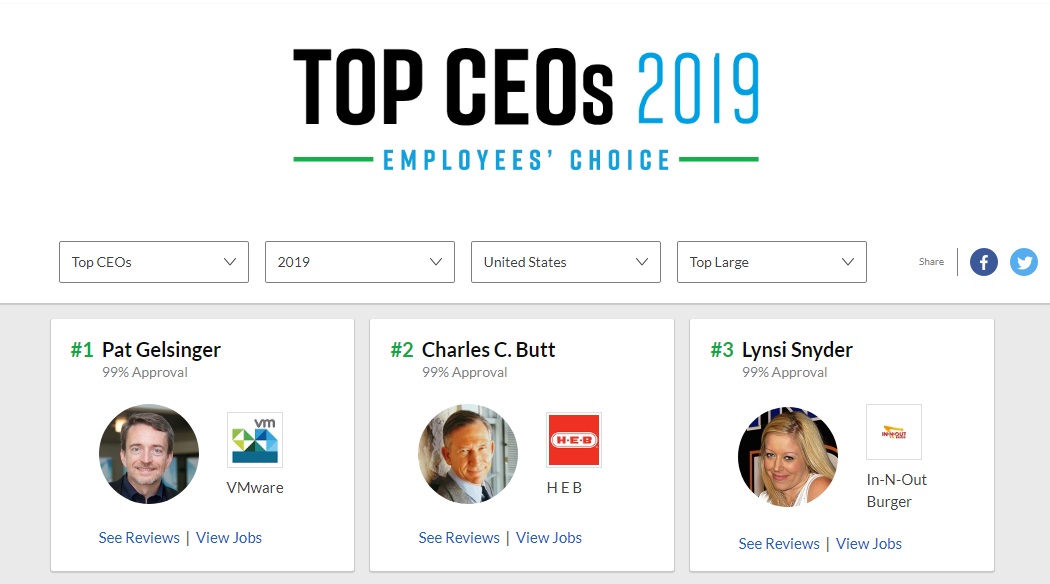
Task: Share the page on Facebook
Action: click(x=984, y=262)
